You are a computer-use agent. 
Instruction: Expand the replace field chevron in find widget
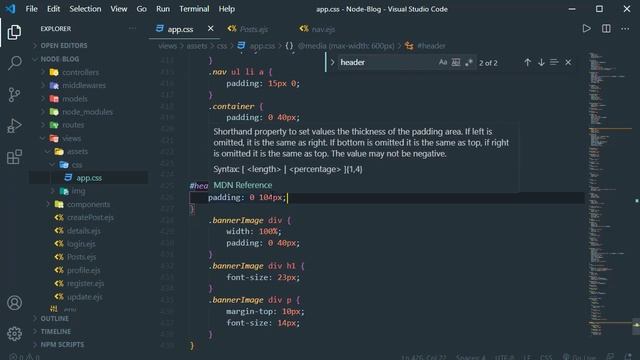point(332,62)
